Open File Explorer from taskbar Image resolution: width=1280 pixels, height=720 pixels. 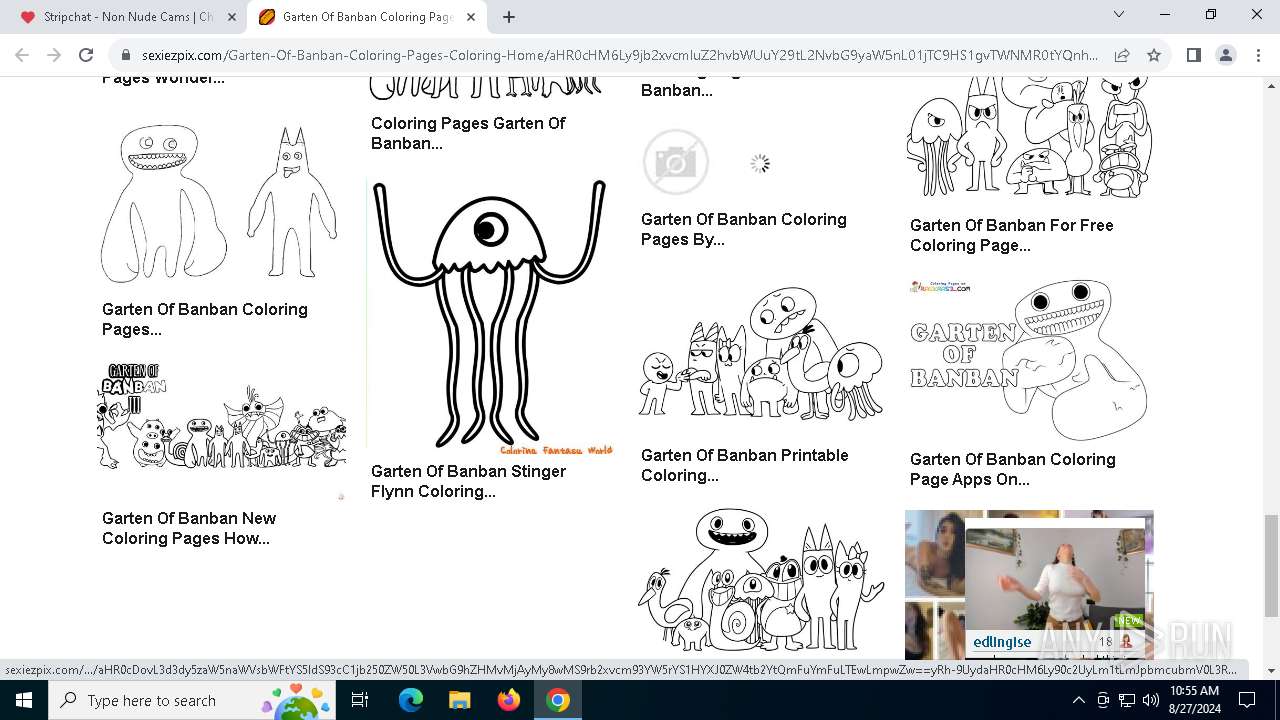coord(460,700)
